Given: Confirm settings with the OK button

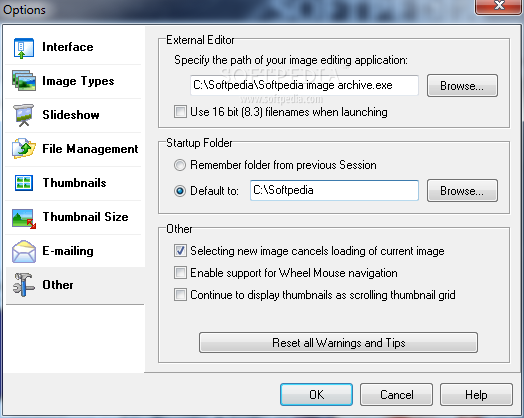Looking at the screenshot, I should coord(316,395).
